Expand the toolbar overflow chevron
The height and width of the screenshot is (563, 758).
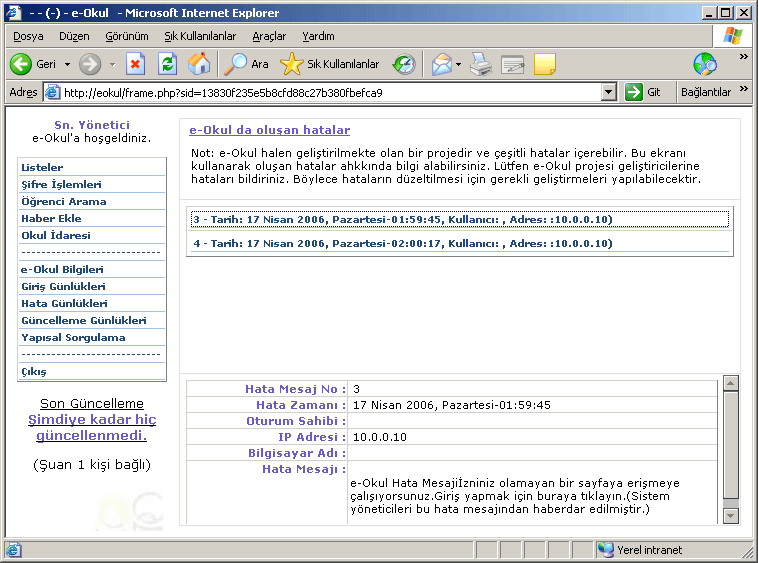tap(743, 57)
